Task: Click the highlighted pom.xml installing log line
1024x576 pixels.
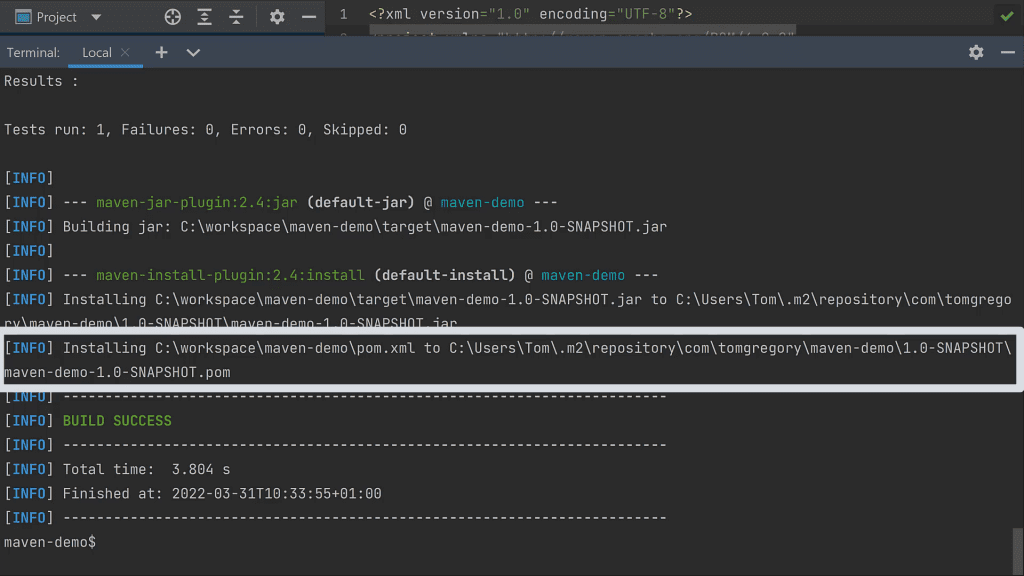Action: point(510,359)
